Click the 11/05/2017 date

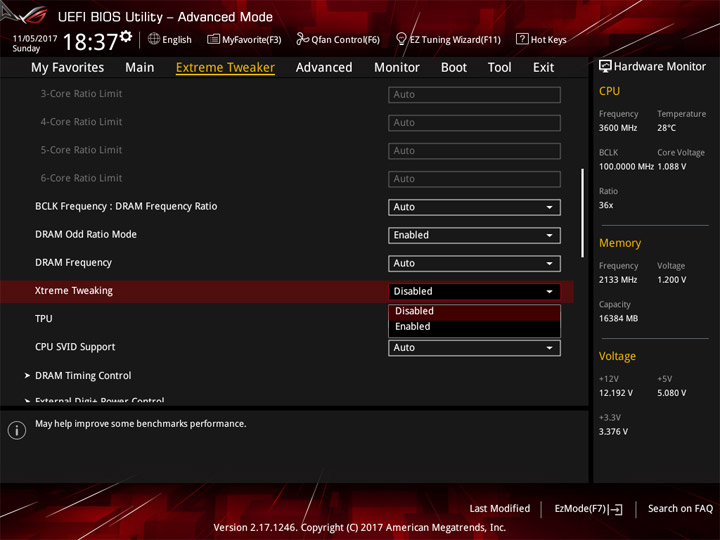click(35, 39)
